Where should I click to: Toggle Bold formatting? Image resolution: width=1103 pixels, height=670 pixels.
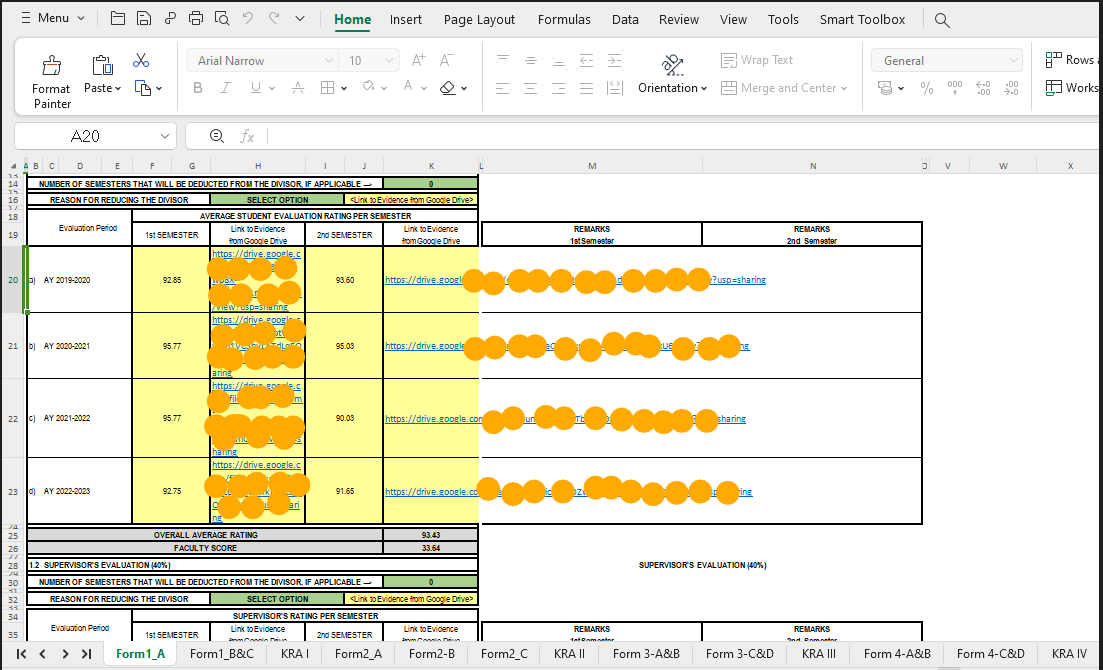pos(198,88)
